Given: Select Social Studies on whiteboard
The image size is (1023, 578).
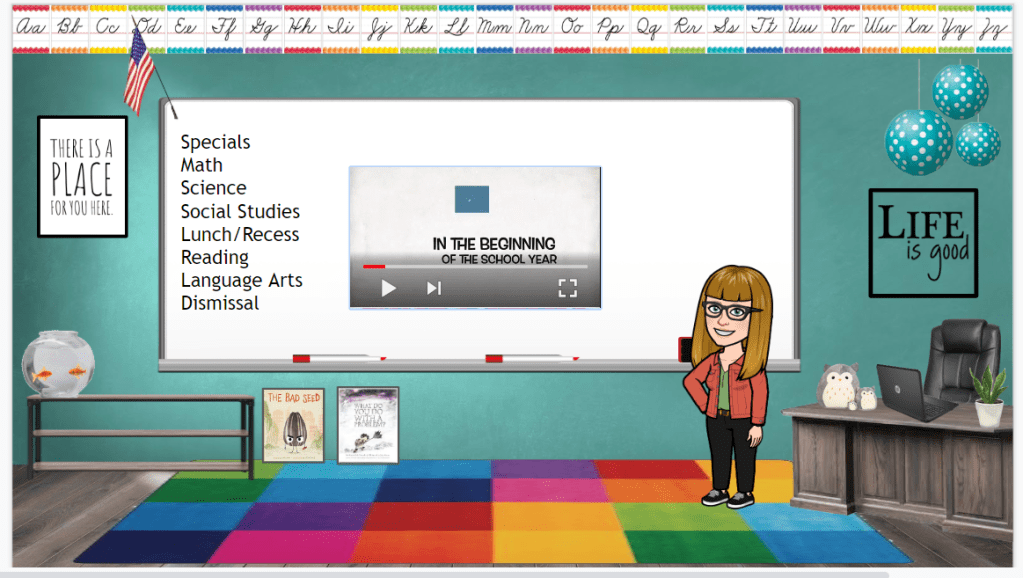Looking at the screenshot, I should coord(240,211).
